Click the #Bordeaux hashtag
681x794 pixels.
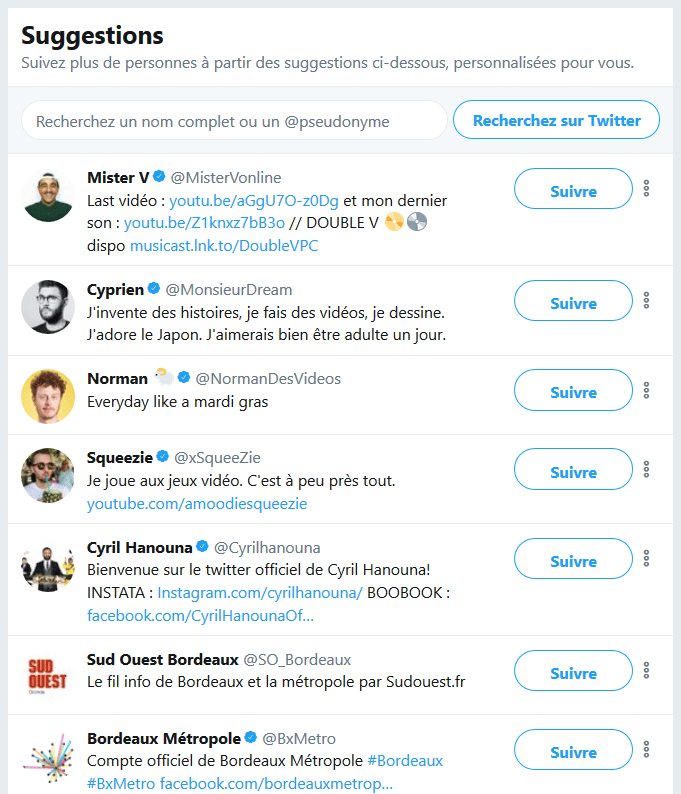405,761
